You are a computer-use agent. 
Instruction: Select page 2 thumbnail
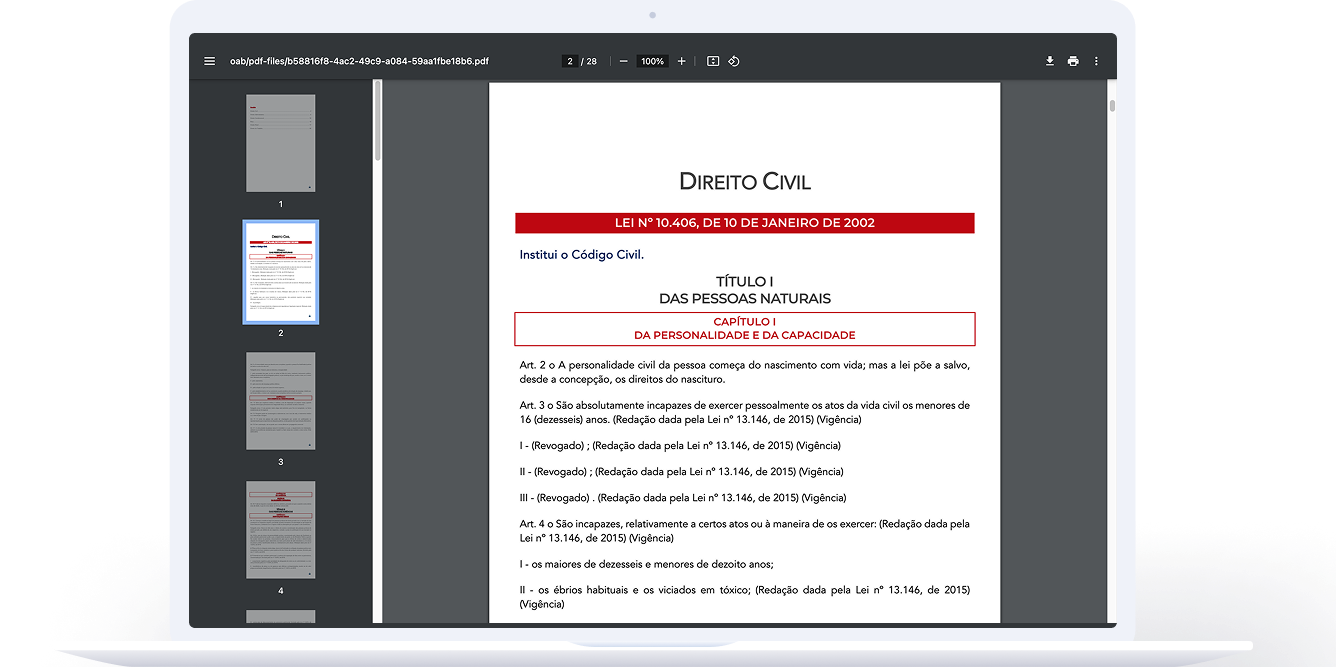[281, 272]
